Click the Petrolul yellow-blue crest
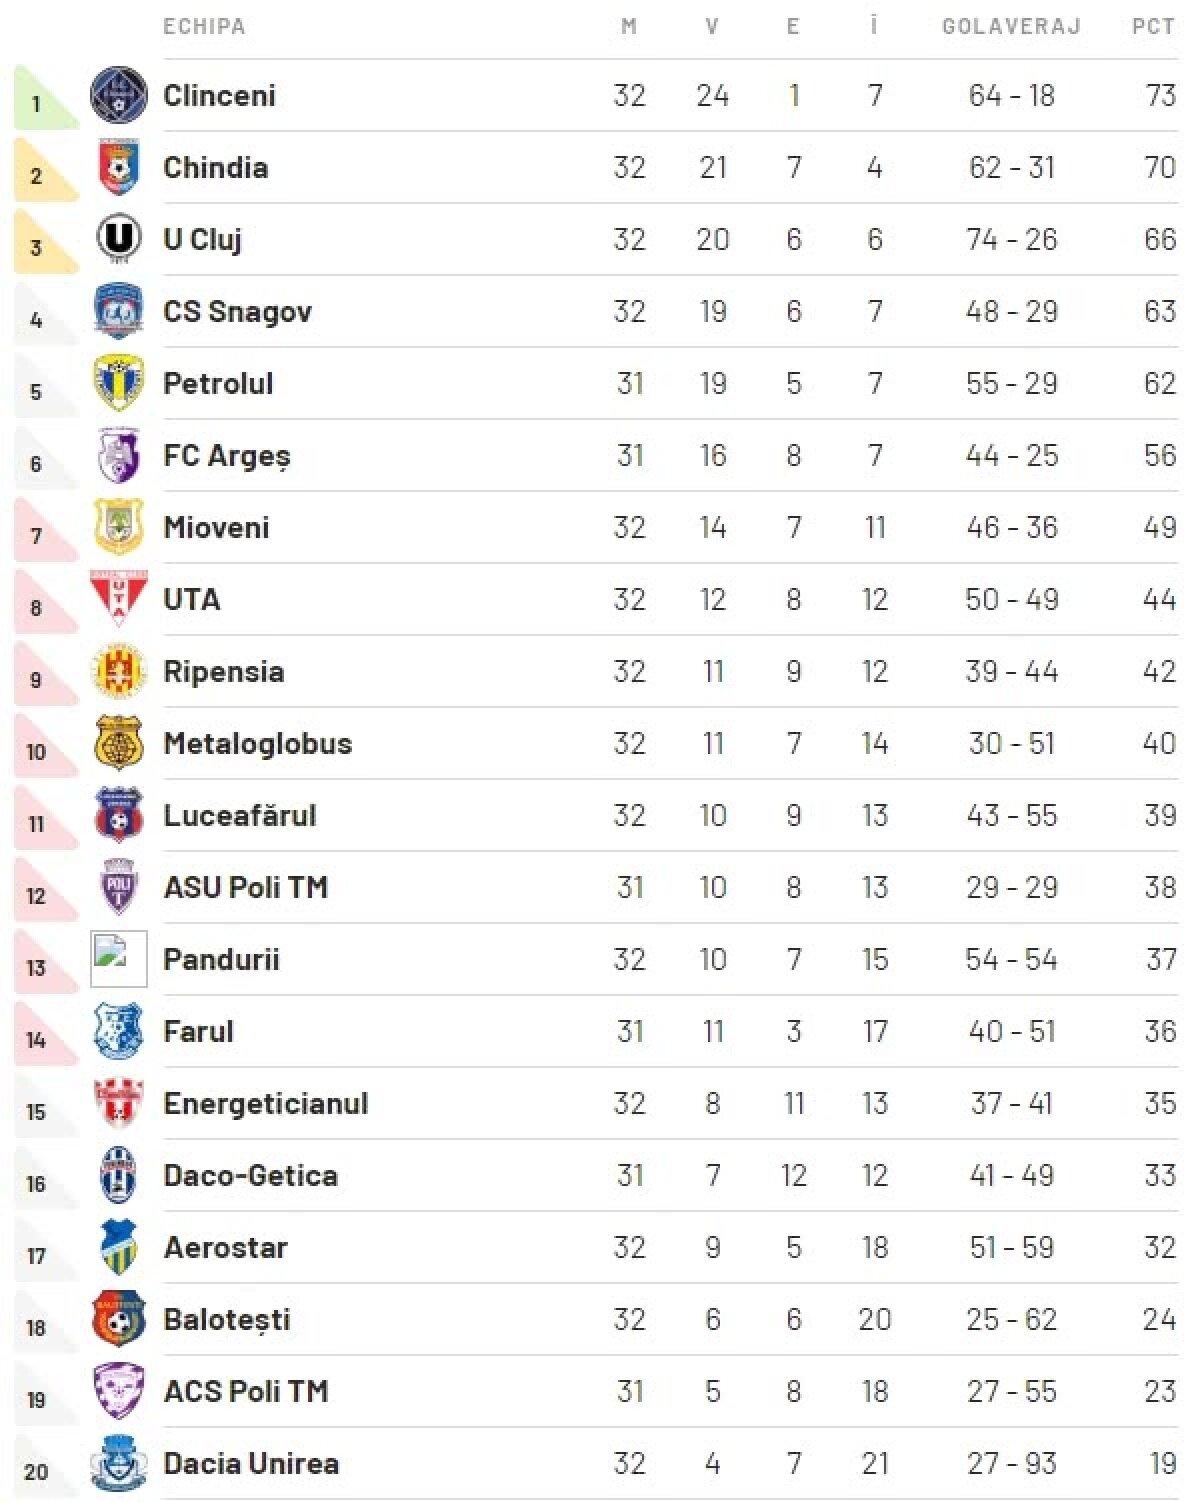Viewport: 1200px width, 1502px height. 119,383
